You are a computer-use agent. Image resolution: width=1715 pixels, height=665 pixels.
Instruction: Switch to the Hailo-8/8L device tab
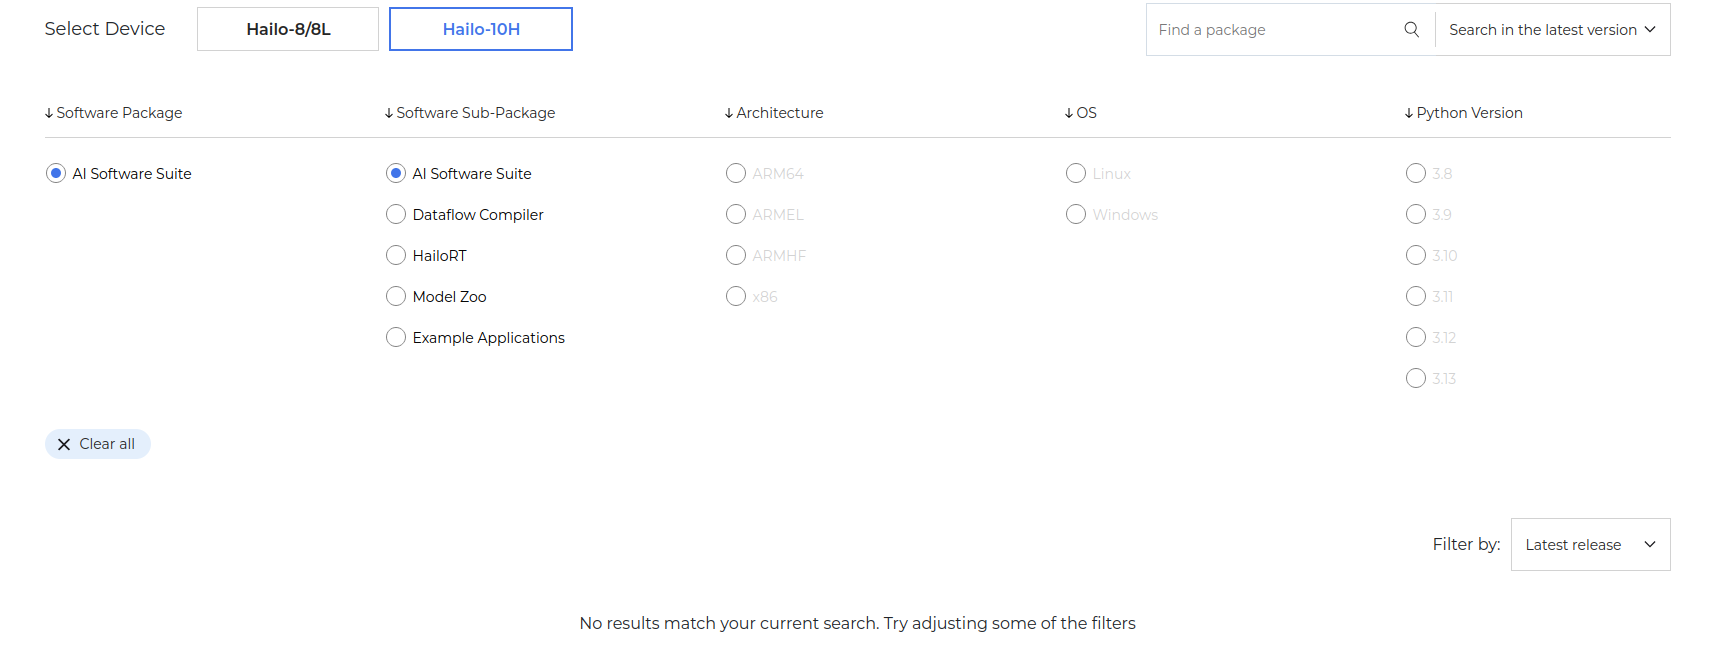(x=288, y=29)
